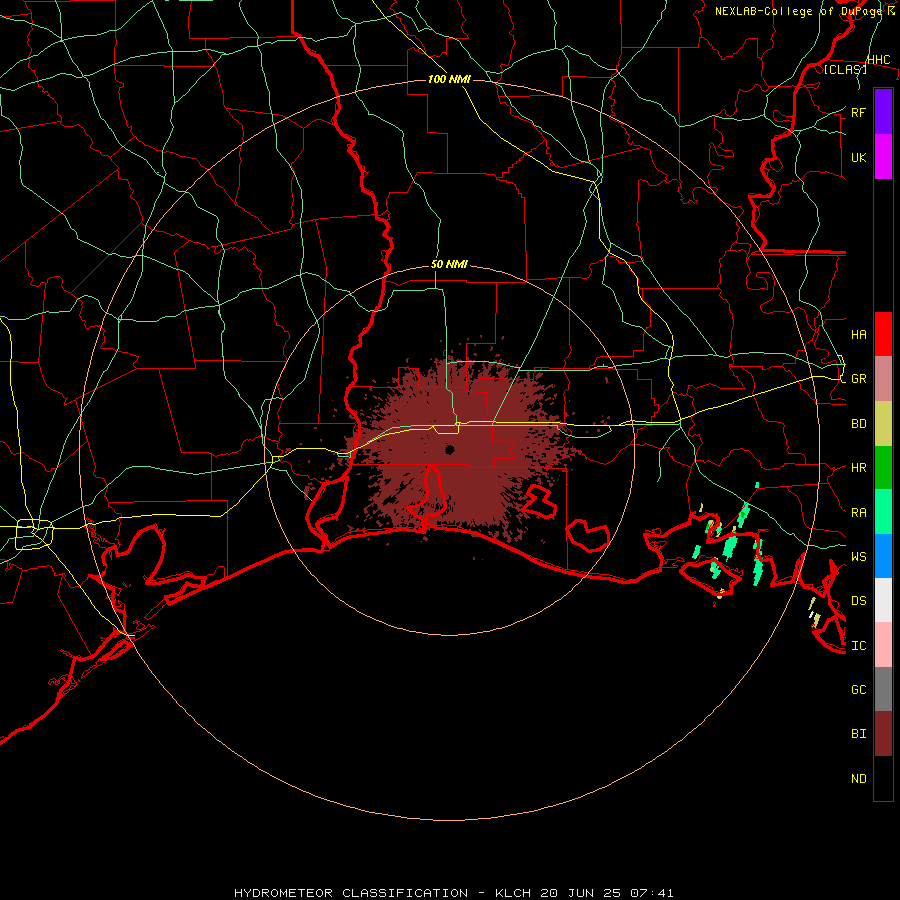Click the HA red legend swatch

[883, 334]
